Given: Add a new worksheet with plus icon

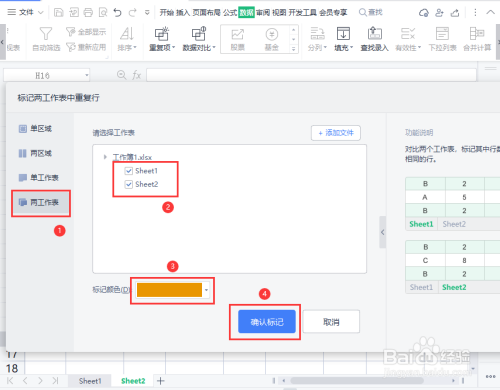Looking at the screenshot, I should pyautogui.click(x=161, y=381).
